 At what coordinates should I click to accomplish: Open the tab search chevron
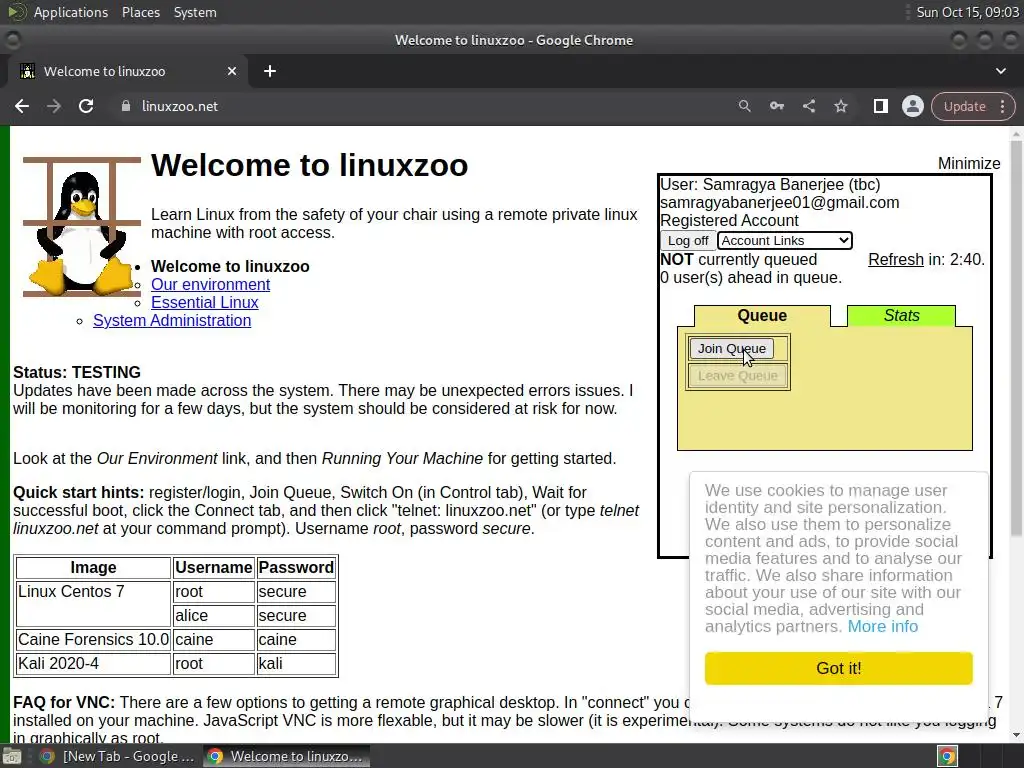tap(1000, 71)
